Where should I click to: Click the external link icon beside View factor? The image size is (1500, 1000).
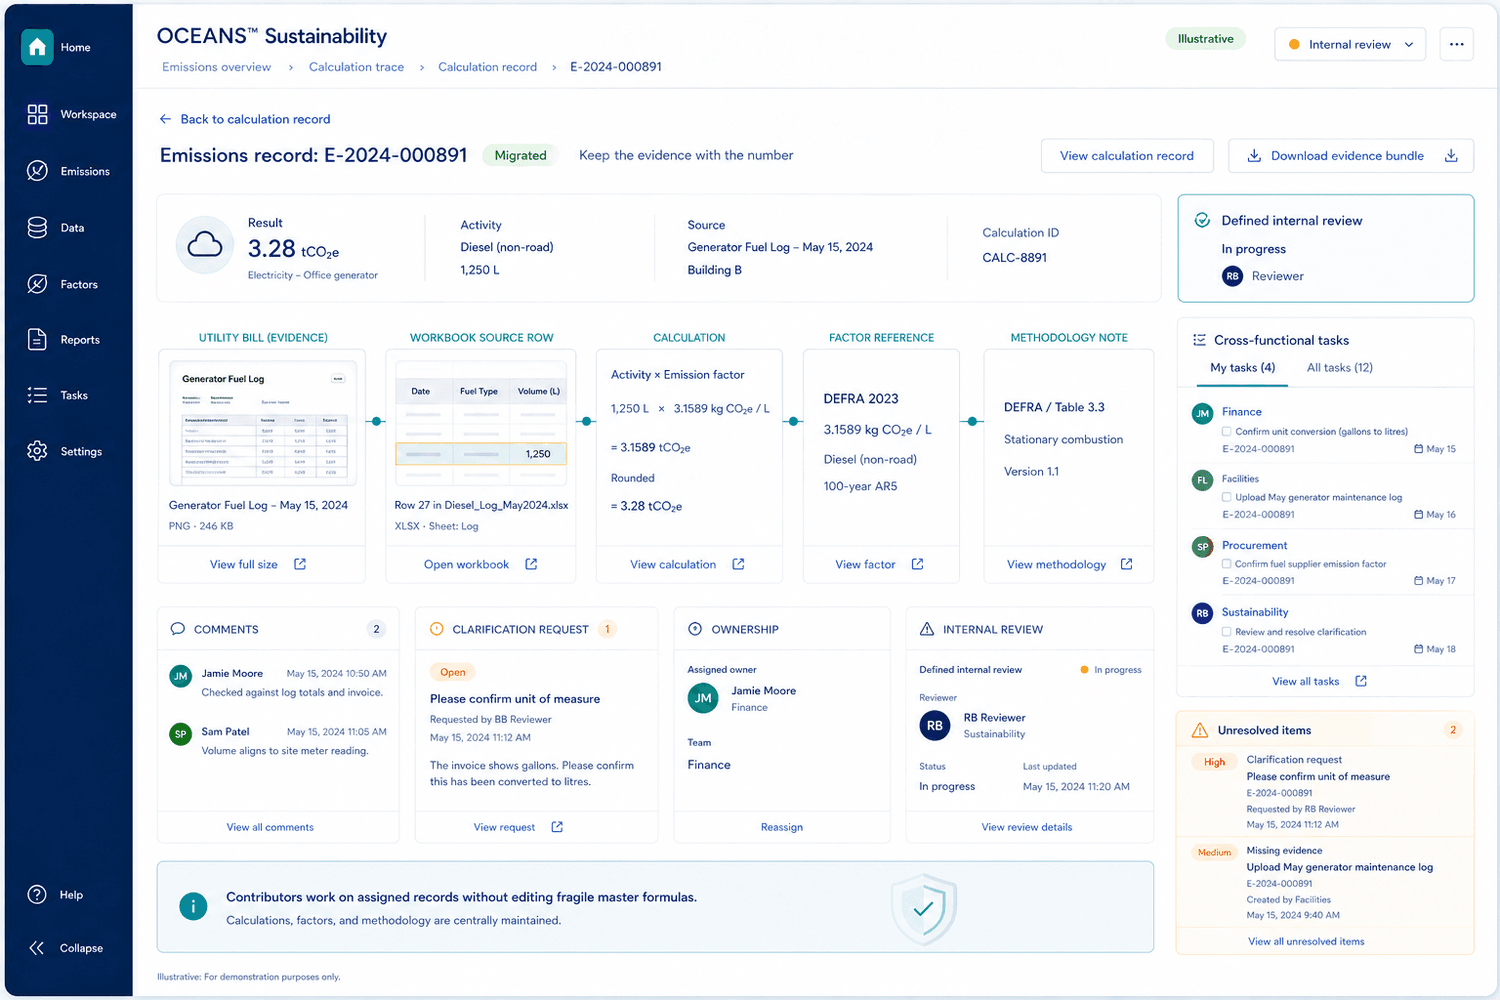pos(917,564)
